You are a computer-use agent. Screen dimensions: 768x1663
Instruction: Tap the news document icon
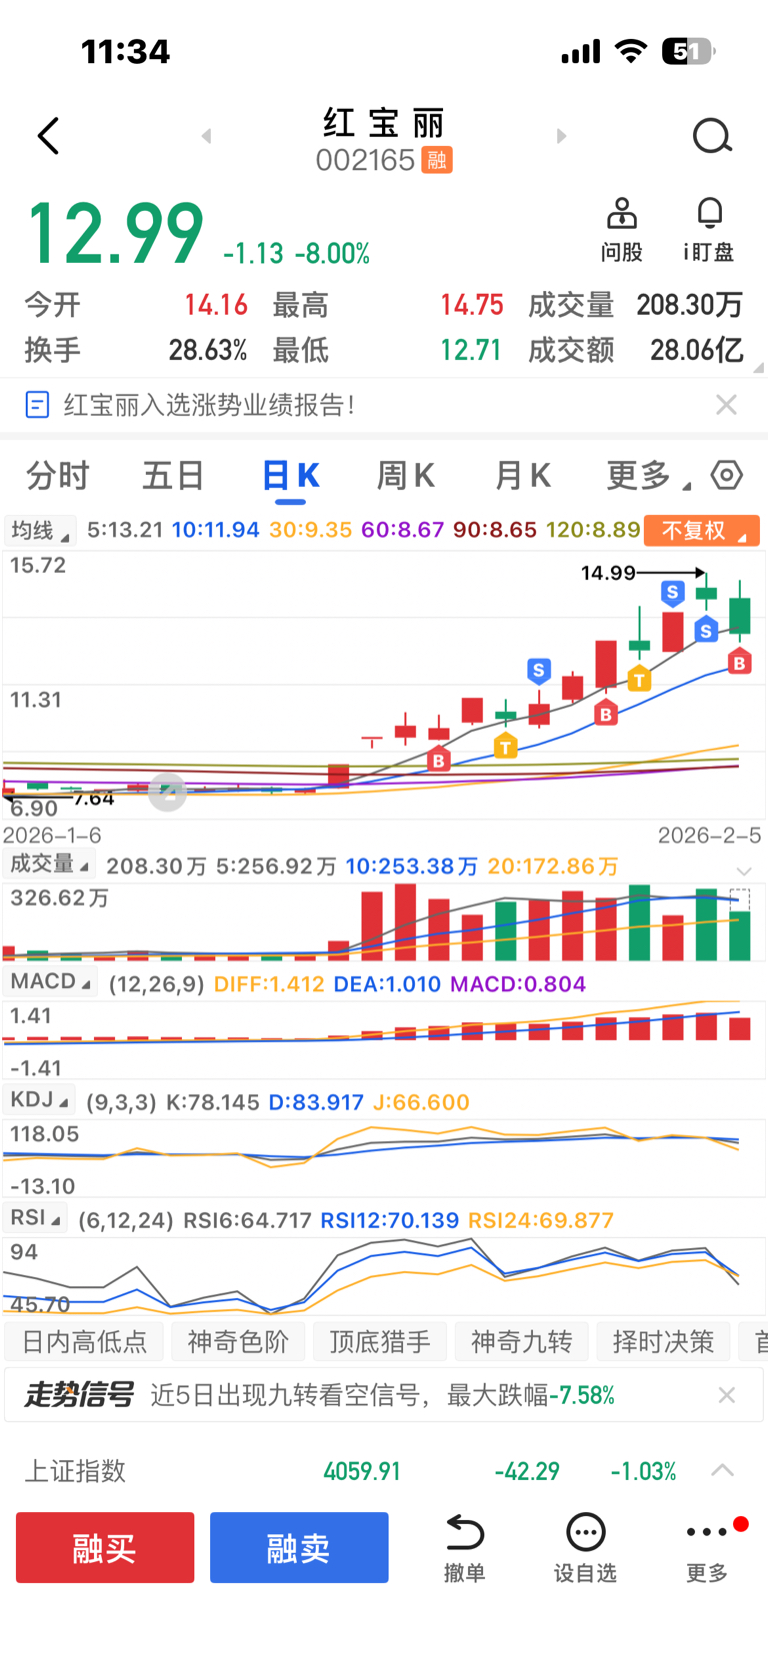pyautogui.click(x=37, y=405)
